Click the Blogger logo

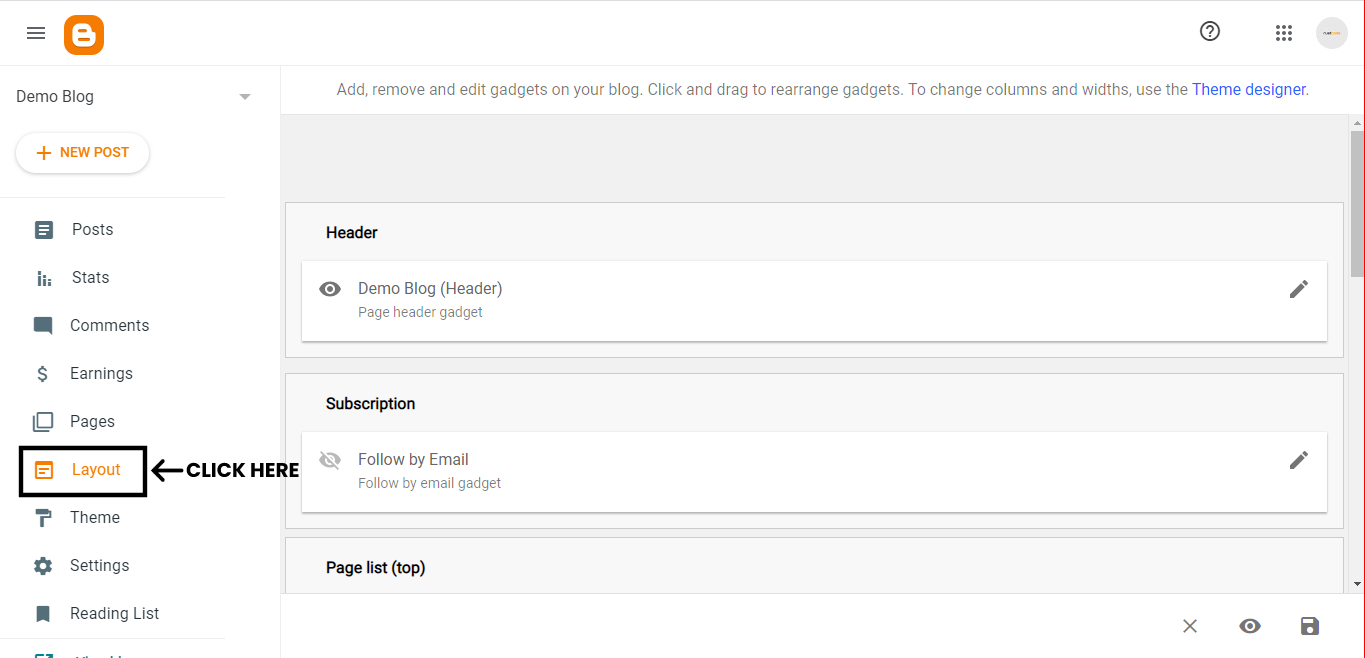pyautogui.click(x=84, y=34)
